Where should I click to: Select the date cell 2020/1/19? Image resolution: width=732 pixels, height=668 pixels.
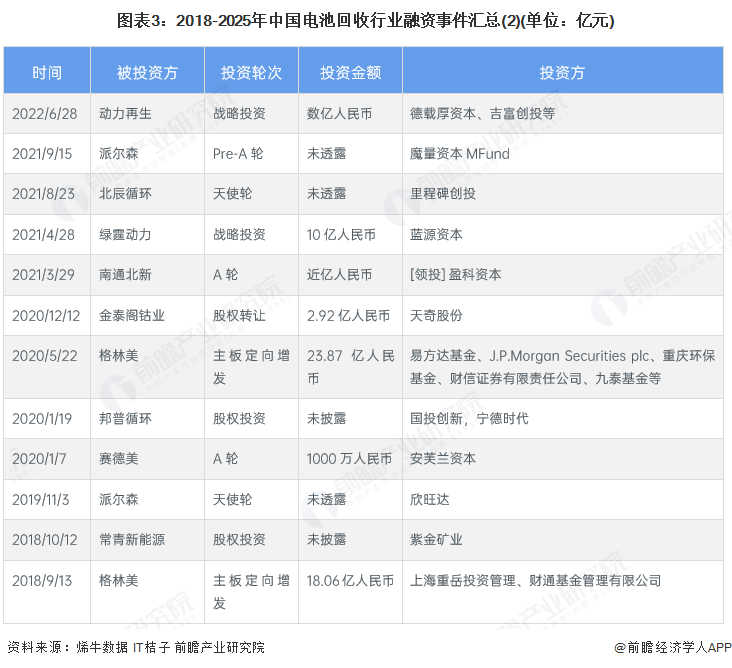[x=47, y=418]
